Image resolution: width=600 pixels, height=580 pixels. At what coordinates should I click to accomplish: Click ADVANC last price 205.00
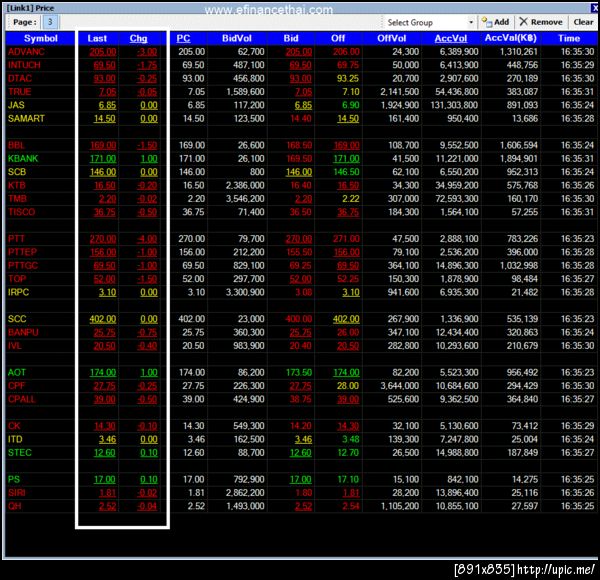pyautogui.click(x=103, y=52)
